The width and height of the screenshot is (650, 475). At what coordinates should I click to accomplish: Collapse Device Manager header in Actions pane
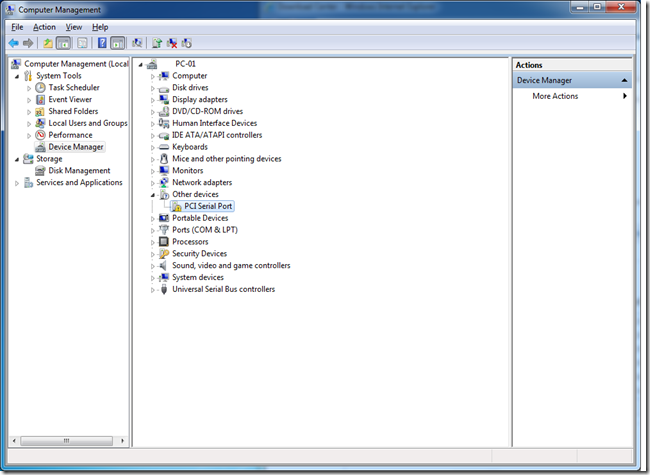[x=625, y=80]
